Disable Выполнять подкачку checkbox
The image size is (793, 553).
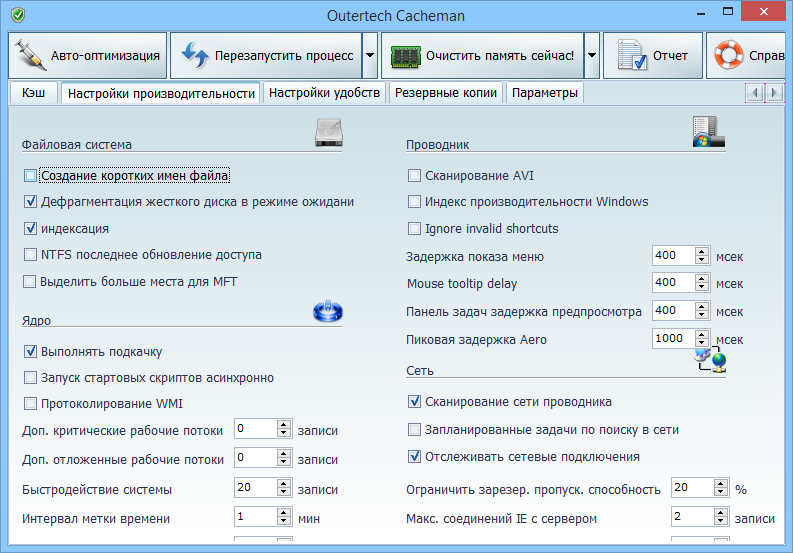point(30,351)
